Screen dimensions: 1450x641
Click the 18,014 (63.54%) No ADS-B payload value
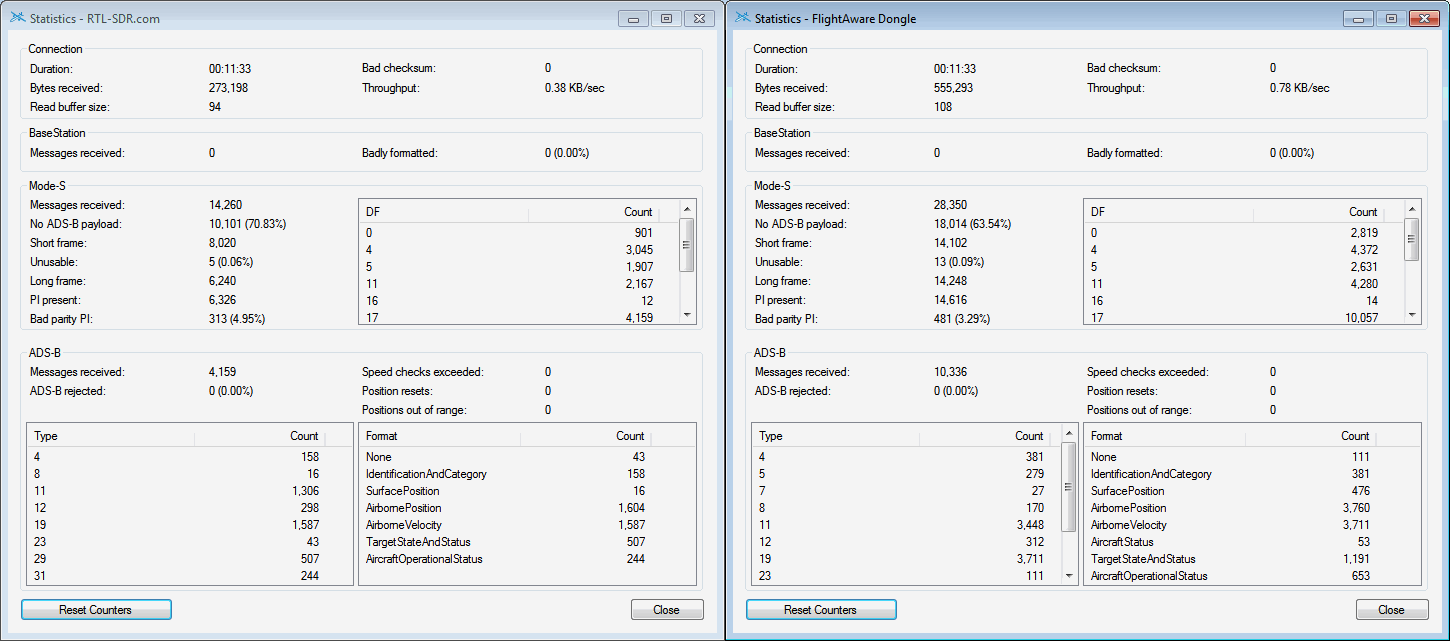[973, 224]
